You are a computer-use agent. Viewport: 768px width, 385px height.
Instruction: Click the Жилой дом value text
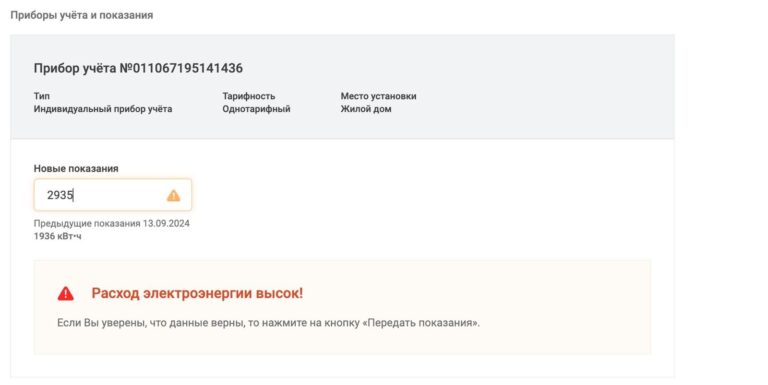pos(366,109)
